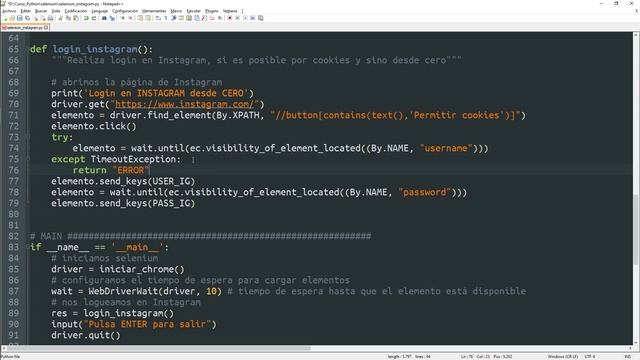
Task: Open the Replace toolbar icon
Action: tap(112, 18)
